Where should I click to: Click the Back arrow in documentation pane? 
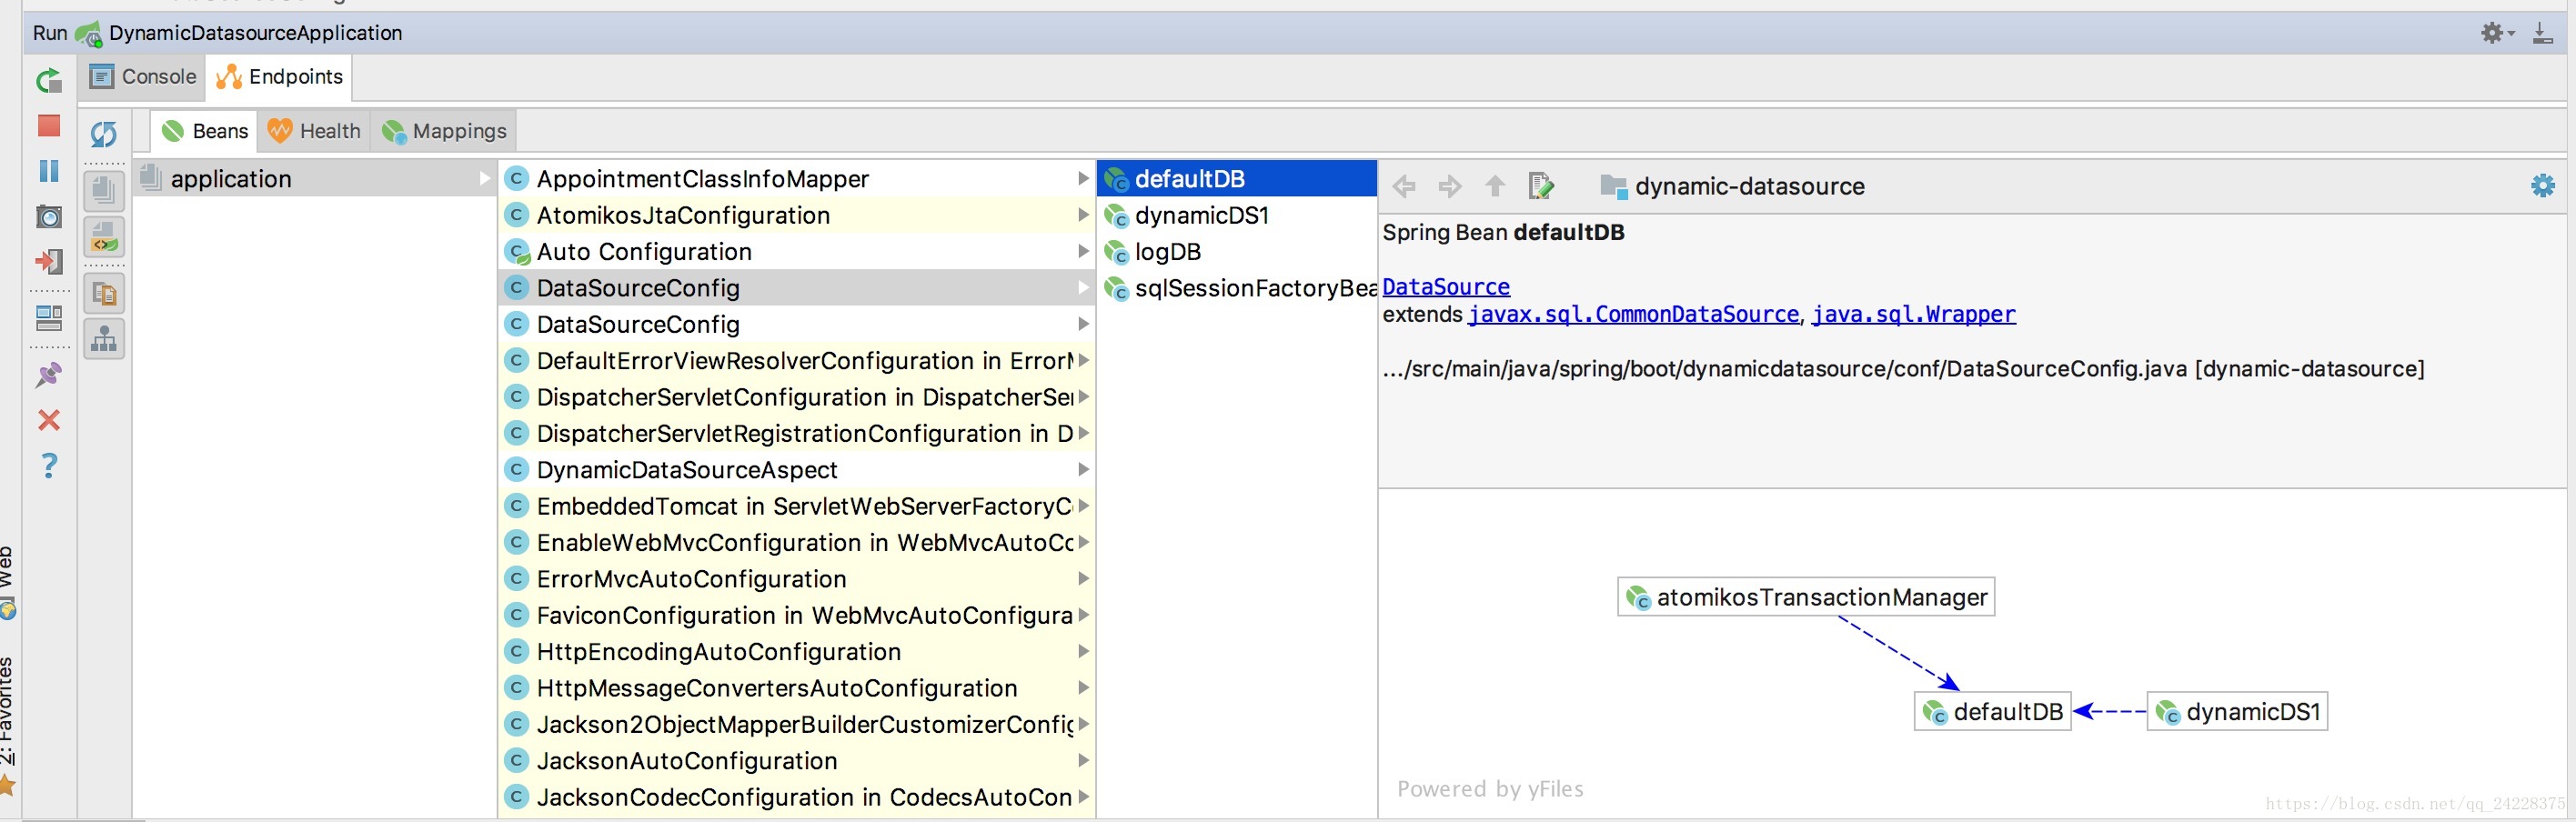[x=1405, y=186]
